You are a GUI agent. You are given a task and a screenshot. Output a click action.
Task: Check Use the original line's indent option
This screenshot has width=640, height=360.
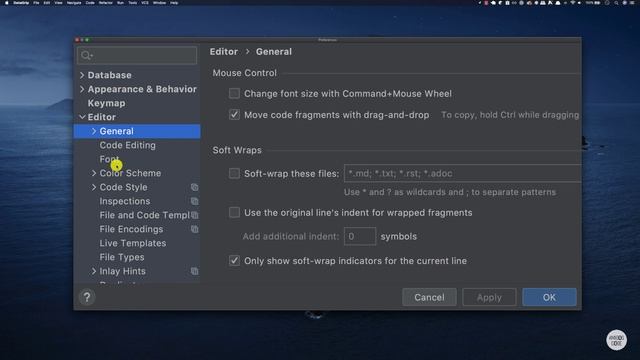(234, 212)
